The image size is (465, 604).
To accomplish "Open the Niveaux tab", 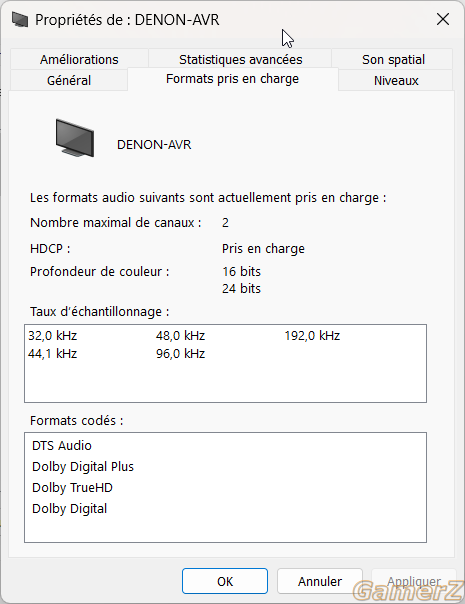I will 396,80.
